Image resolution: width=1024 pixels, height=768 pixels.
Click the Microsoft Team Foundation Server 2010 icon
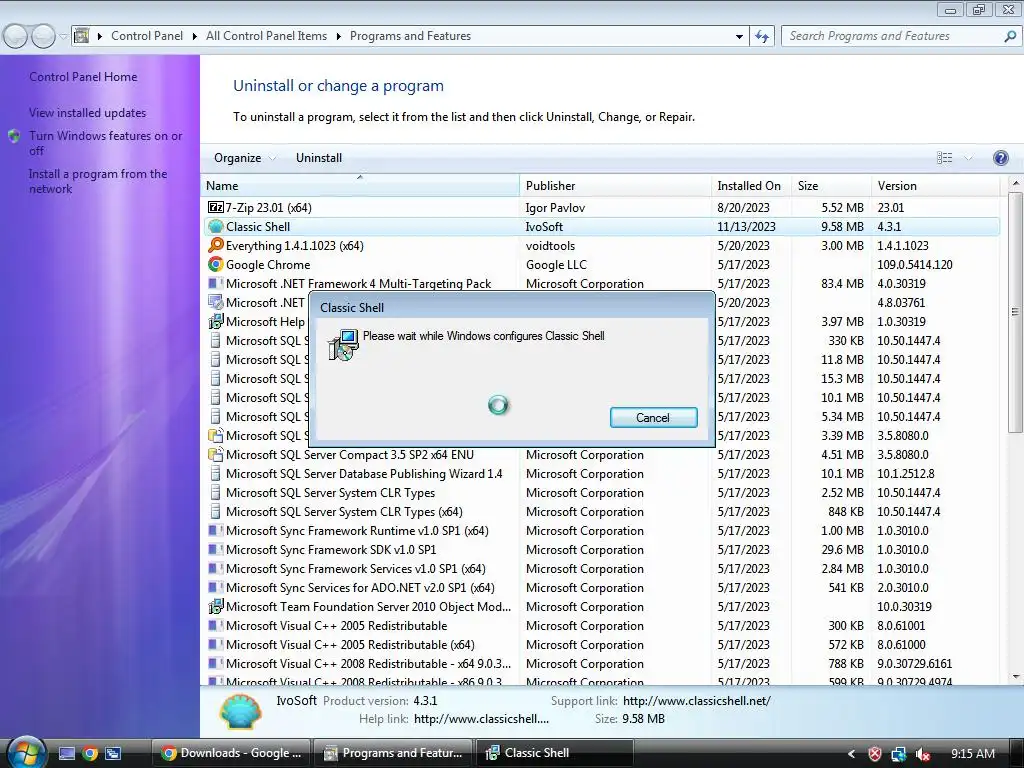pyautogui.click(x=216, y=607)
